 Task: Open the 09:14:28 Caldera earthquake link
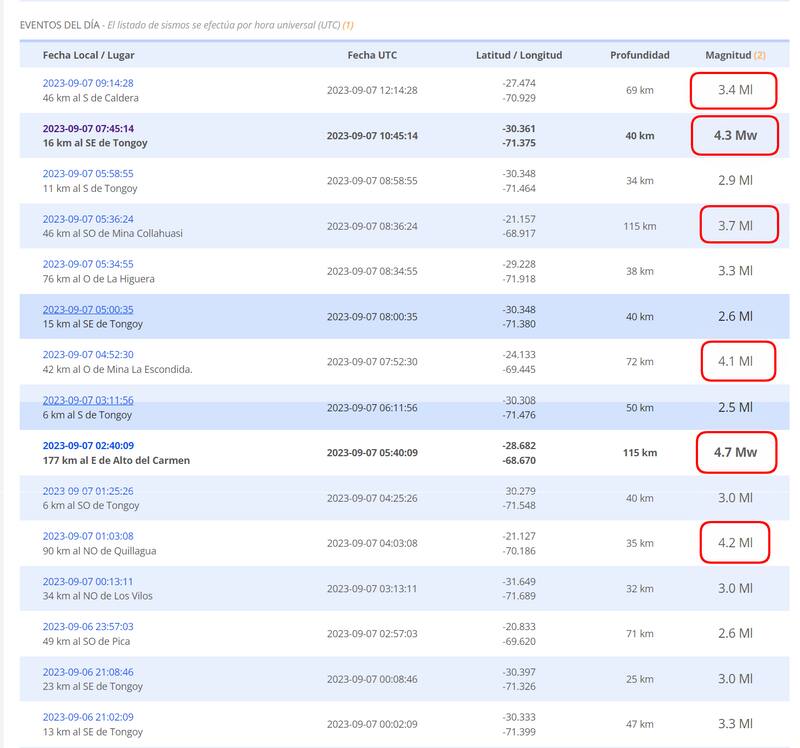[88, 83]
